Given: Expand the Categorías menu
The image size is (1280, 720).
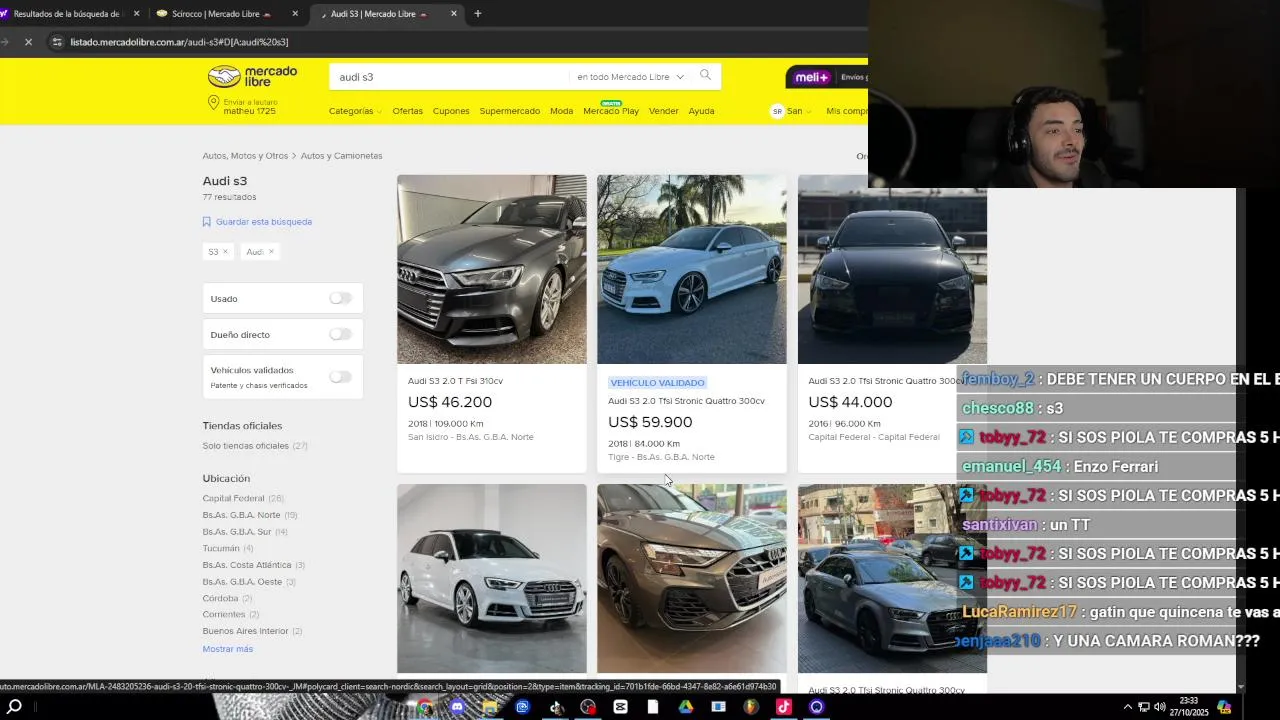Looking at the screenshot, I should click(x=355, y=111).
